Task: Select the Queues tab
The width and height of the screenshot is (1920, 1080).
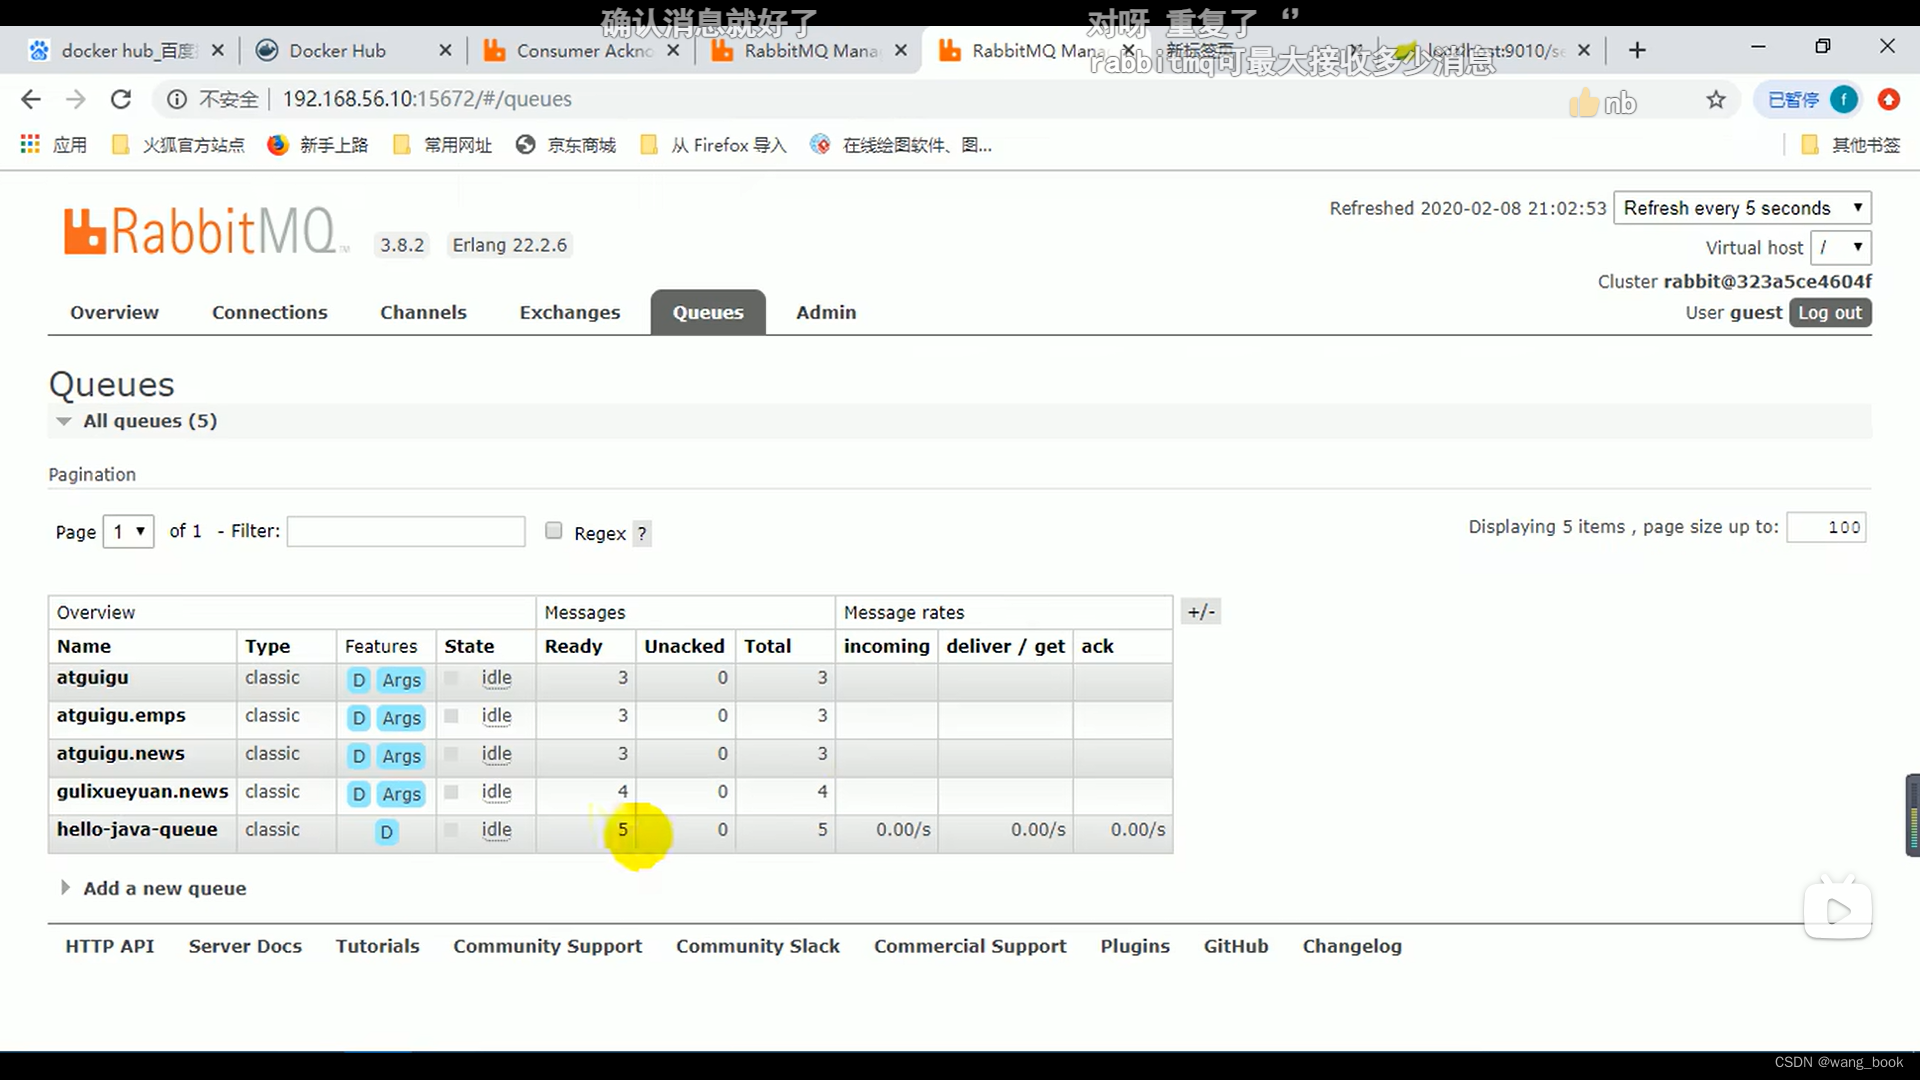Action: pyautogui.click(x=708, y=313)
